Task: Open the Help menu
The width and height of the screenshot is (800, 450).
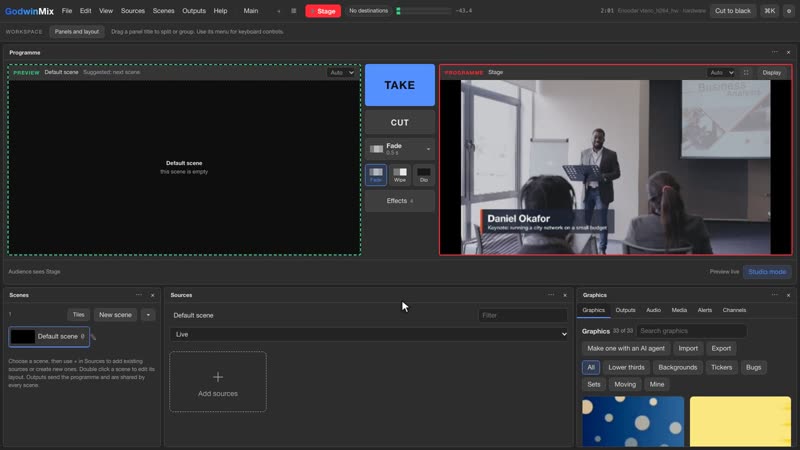Action: click(220, 11)
